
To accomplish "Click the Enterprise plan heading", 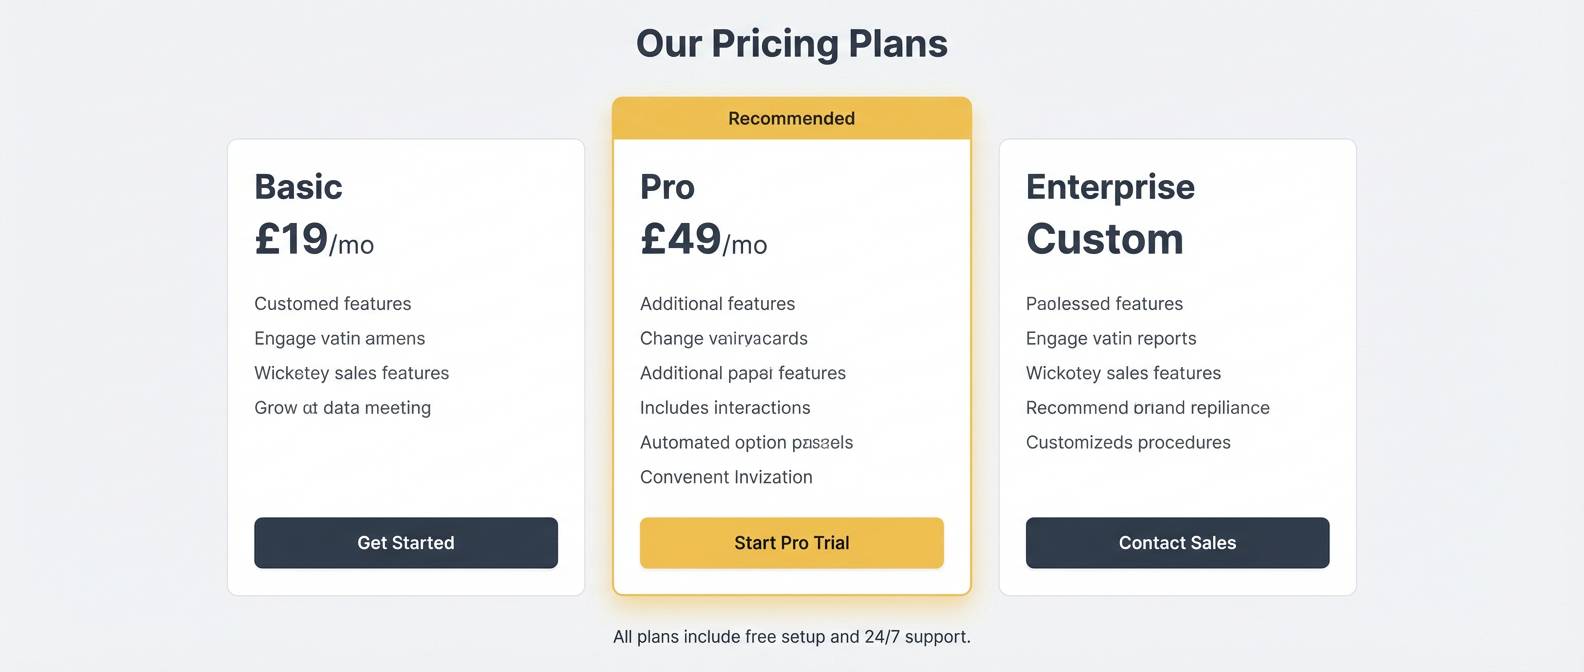I will [x=1110, y=186].
